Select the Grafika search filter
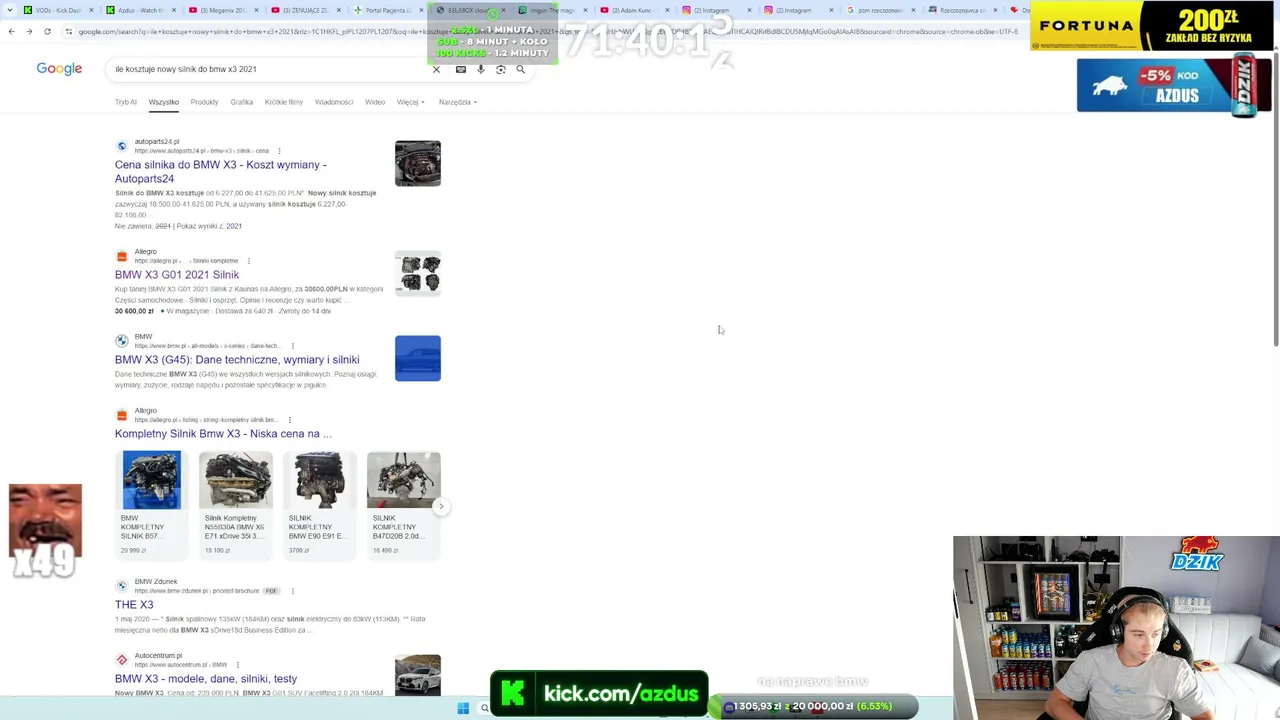The image size is (1280, 720). coord(241,102)
